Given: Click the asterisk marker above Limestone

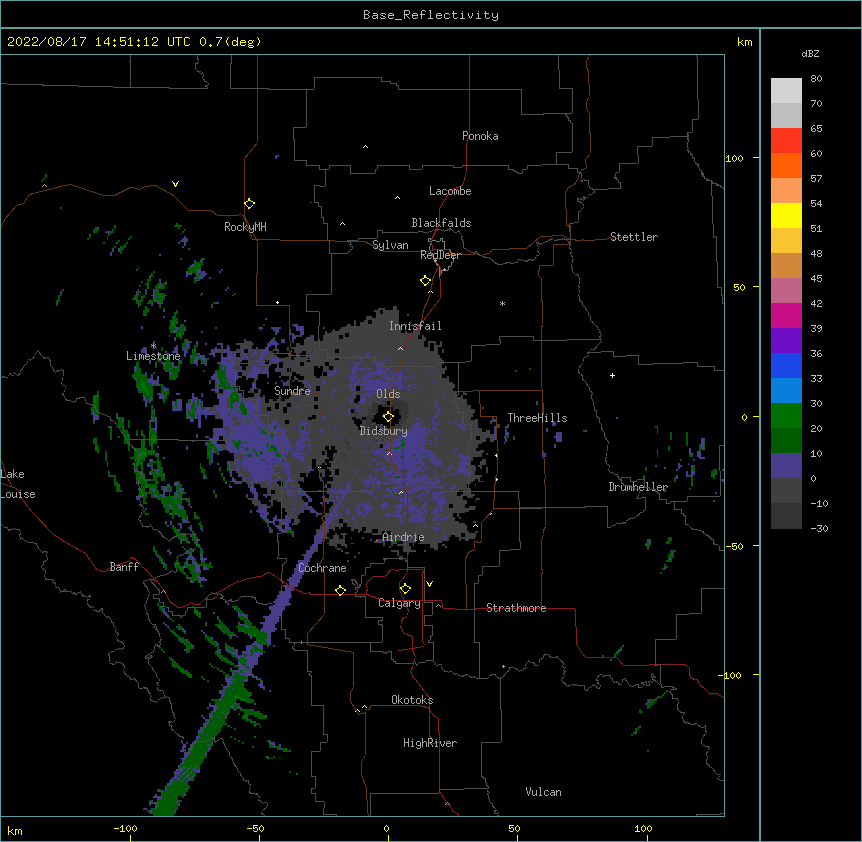Looking at the screenshot, I should click(x=153, y=345).
